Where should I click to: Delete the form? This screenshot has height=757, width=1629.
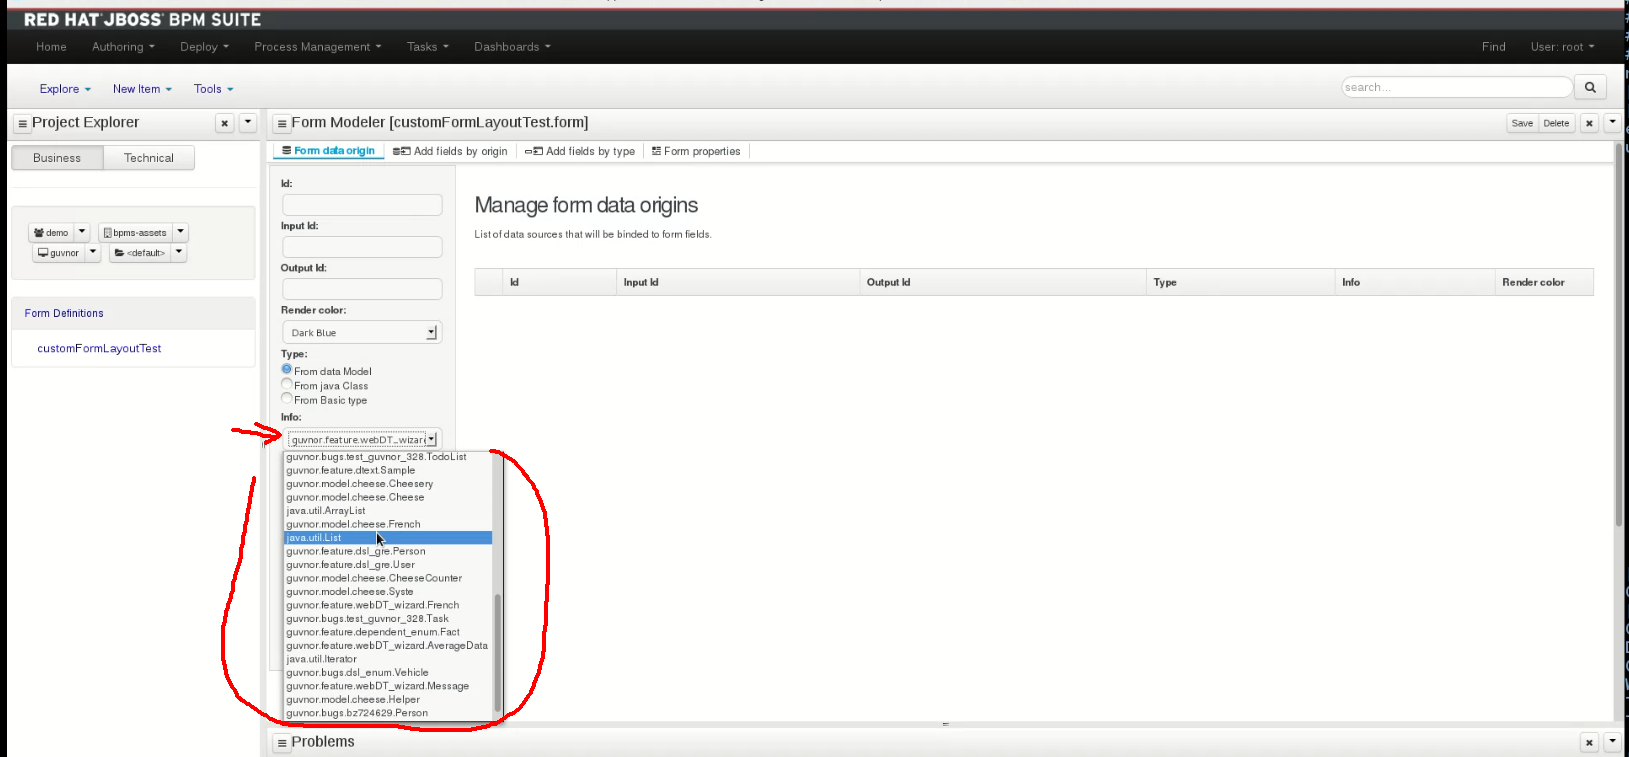pos(1556,123)
